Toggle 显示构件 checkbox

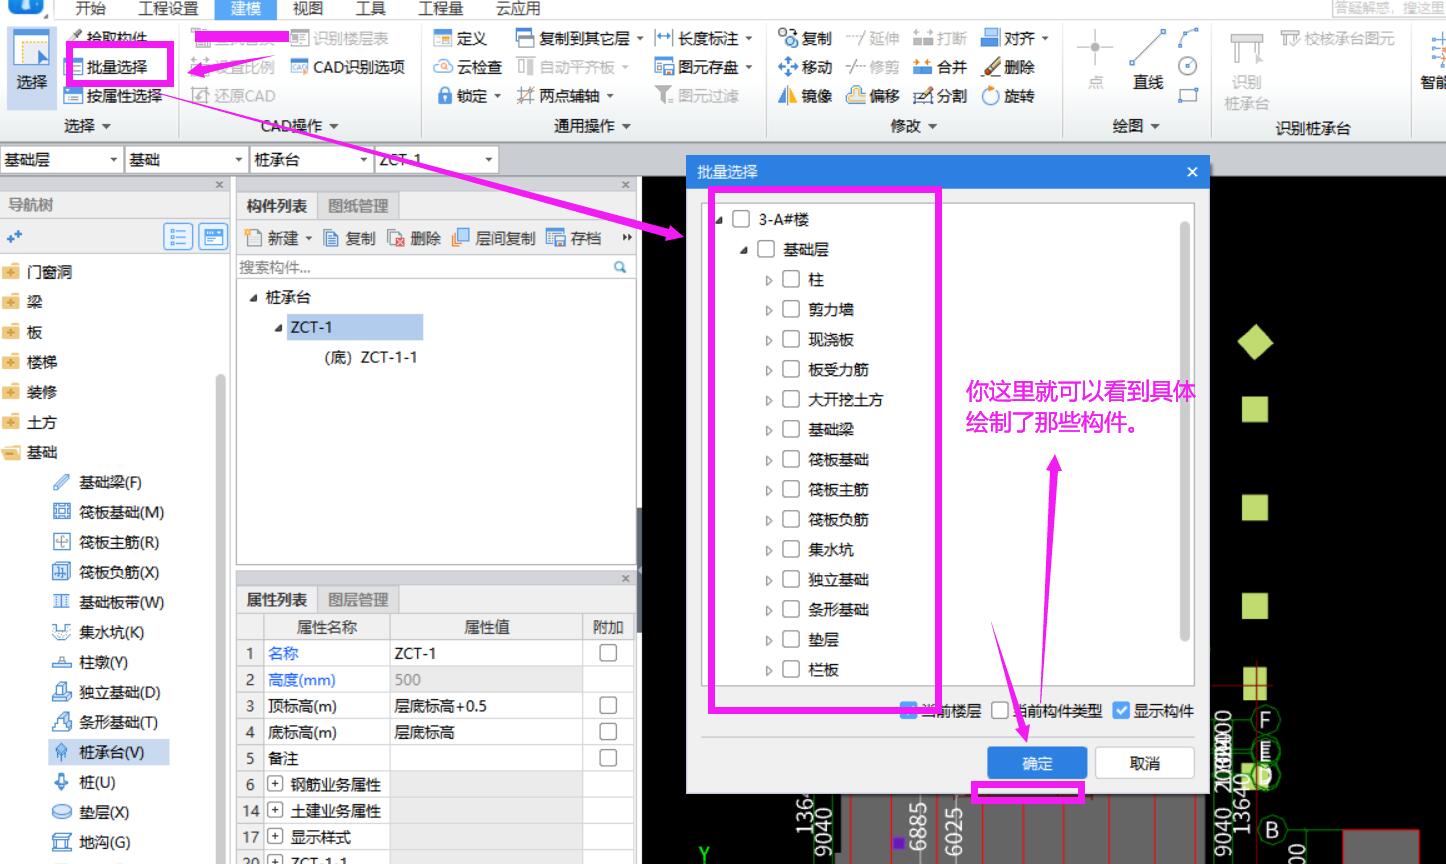(1121, 711)
